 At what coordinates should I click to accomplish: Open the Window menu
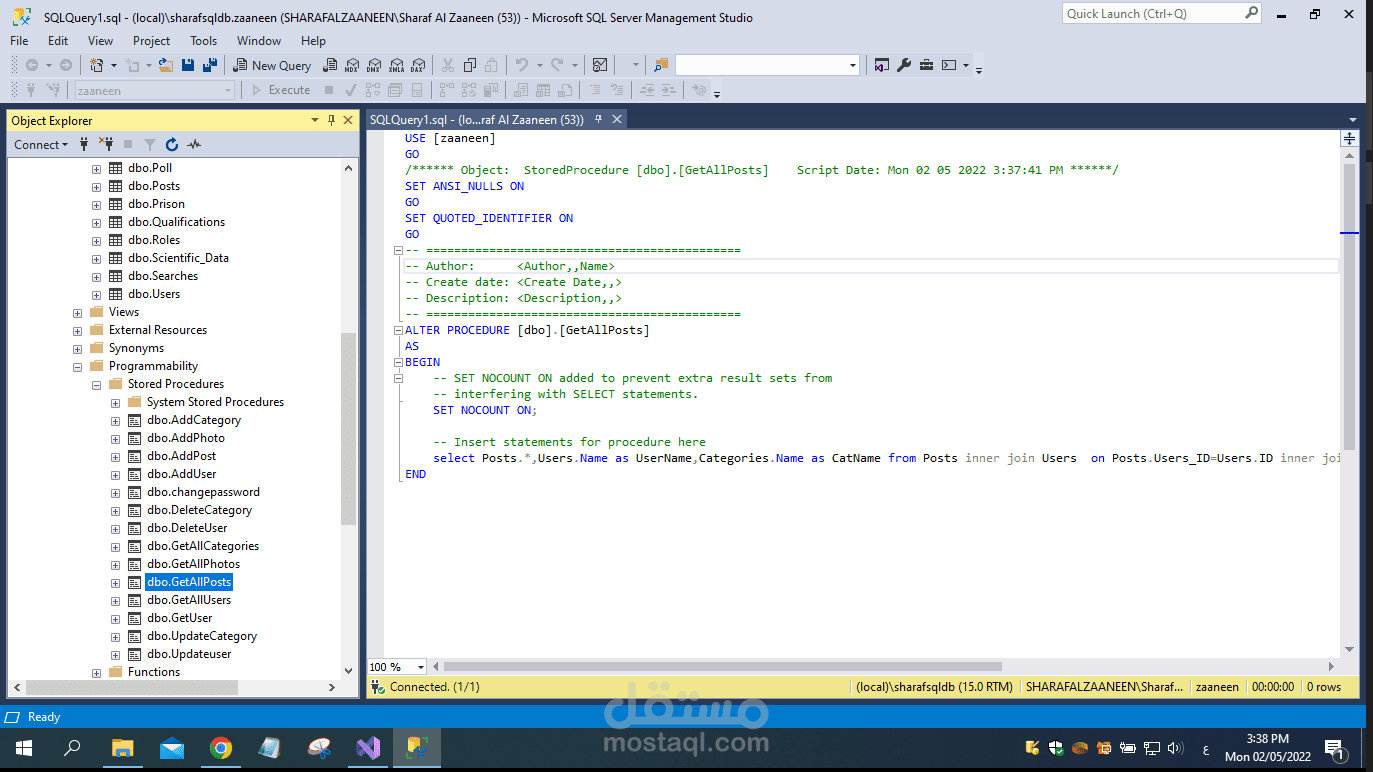(x=259, y=41)
